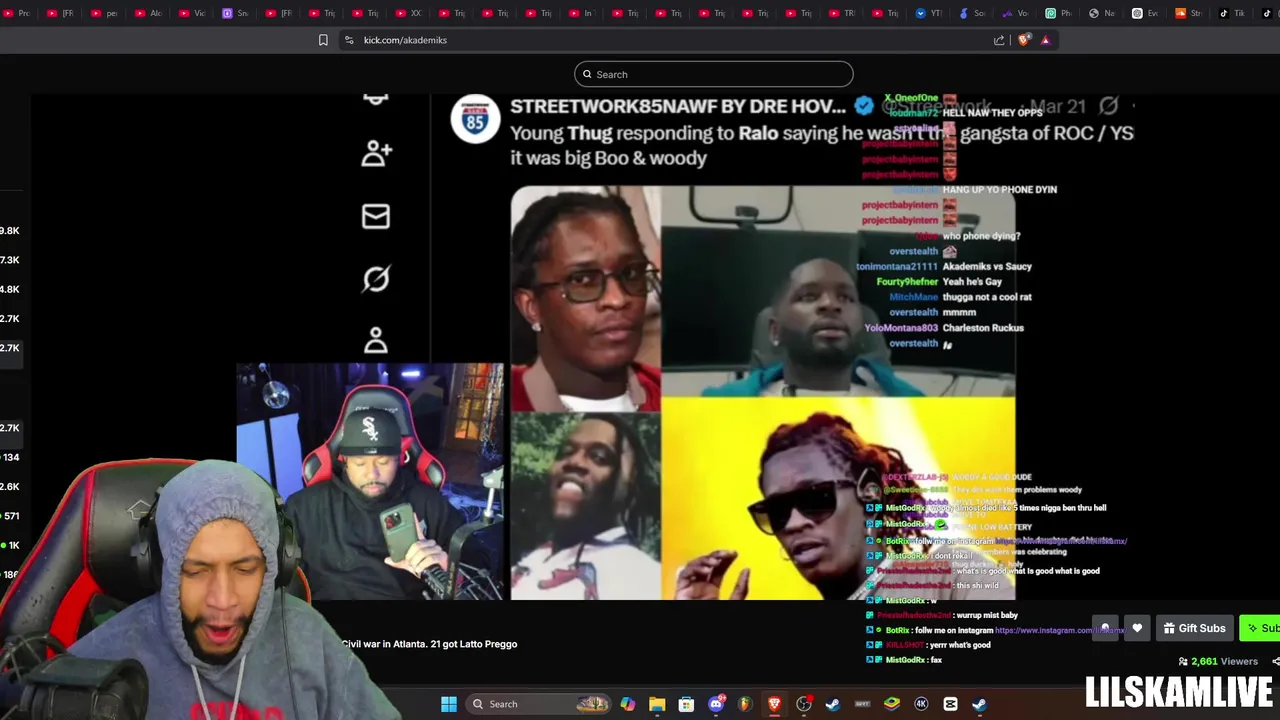Switch to the TikTok browser tab
The height and width of the screenshot is (720, 1280).
1231,13
